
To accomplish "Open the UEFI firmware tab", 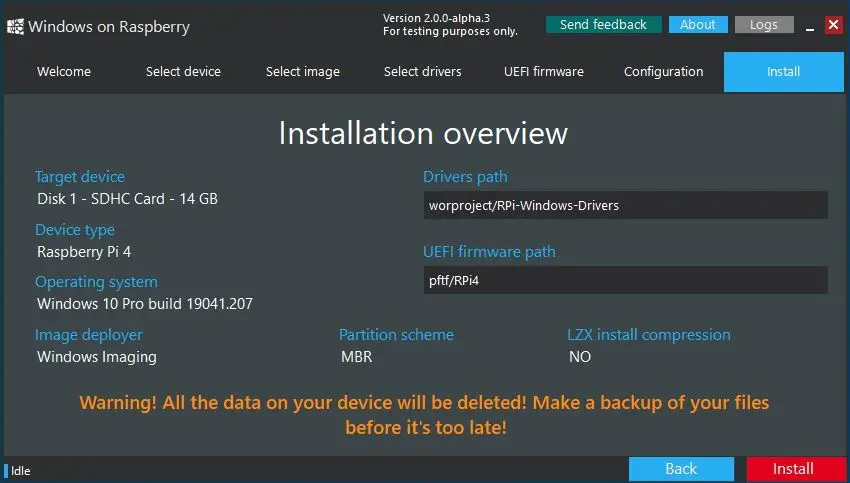I will click(x=544, y=72).
